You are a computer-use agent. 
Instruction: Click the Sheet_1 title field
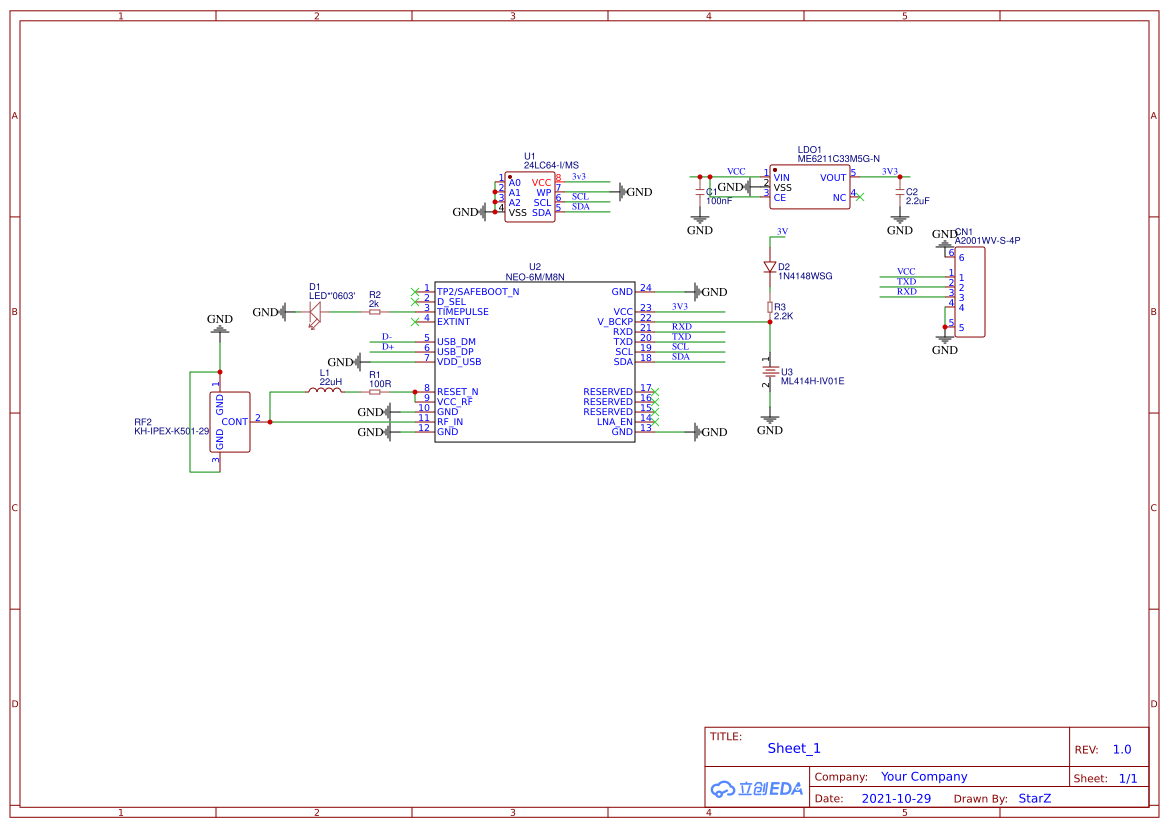click(x=794, y=748)
